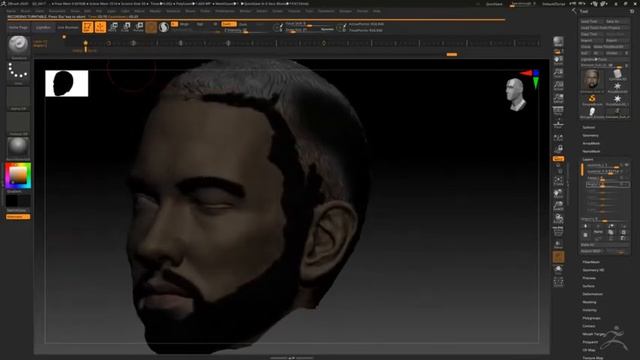Click the head silhouette thumbnail in canvas
640x360 pixels.
pos(67,83)
